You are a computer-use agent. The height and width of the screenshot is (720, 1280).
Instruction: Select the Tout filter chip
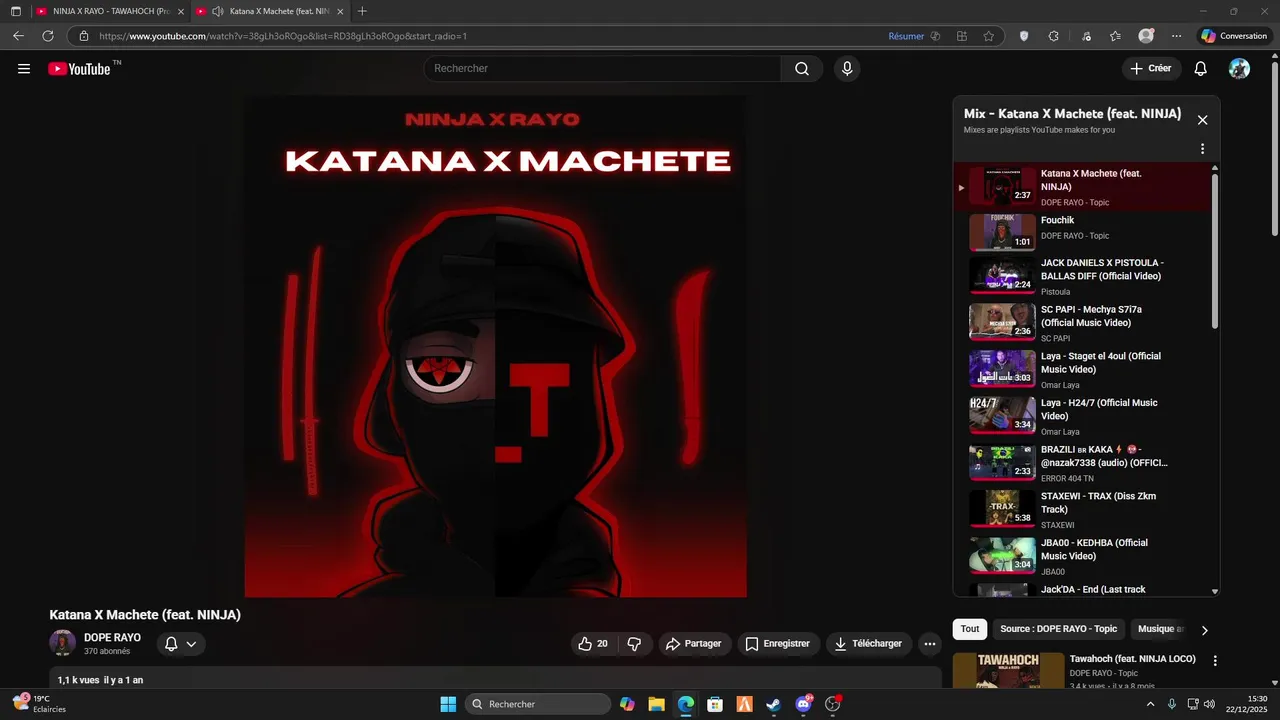pos(970,629)
